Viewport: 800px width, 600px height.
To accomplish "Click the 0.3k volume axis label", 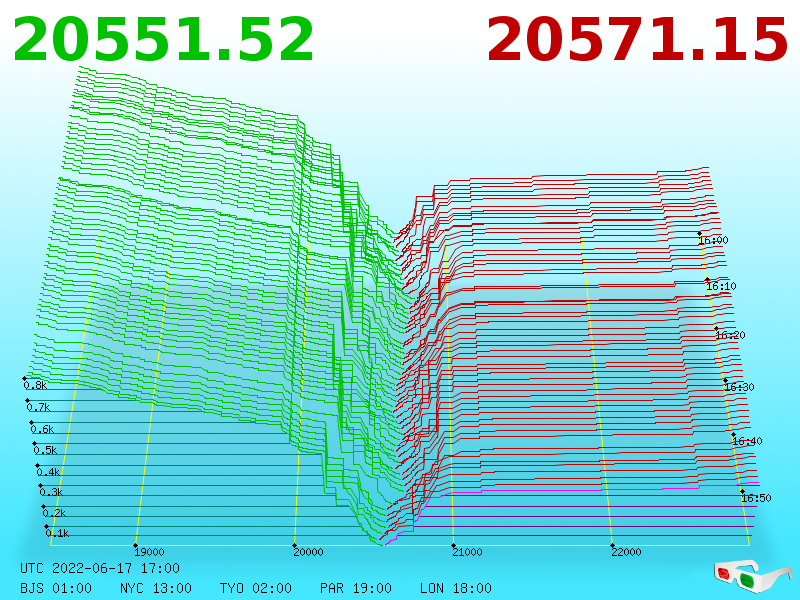I will pyautogui.click(x=52, y=492).
